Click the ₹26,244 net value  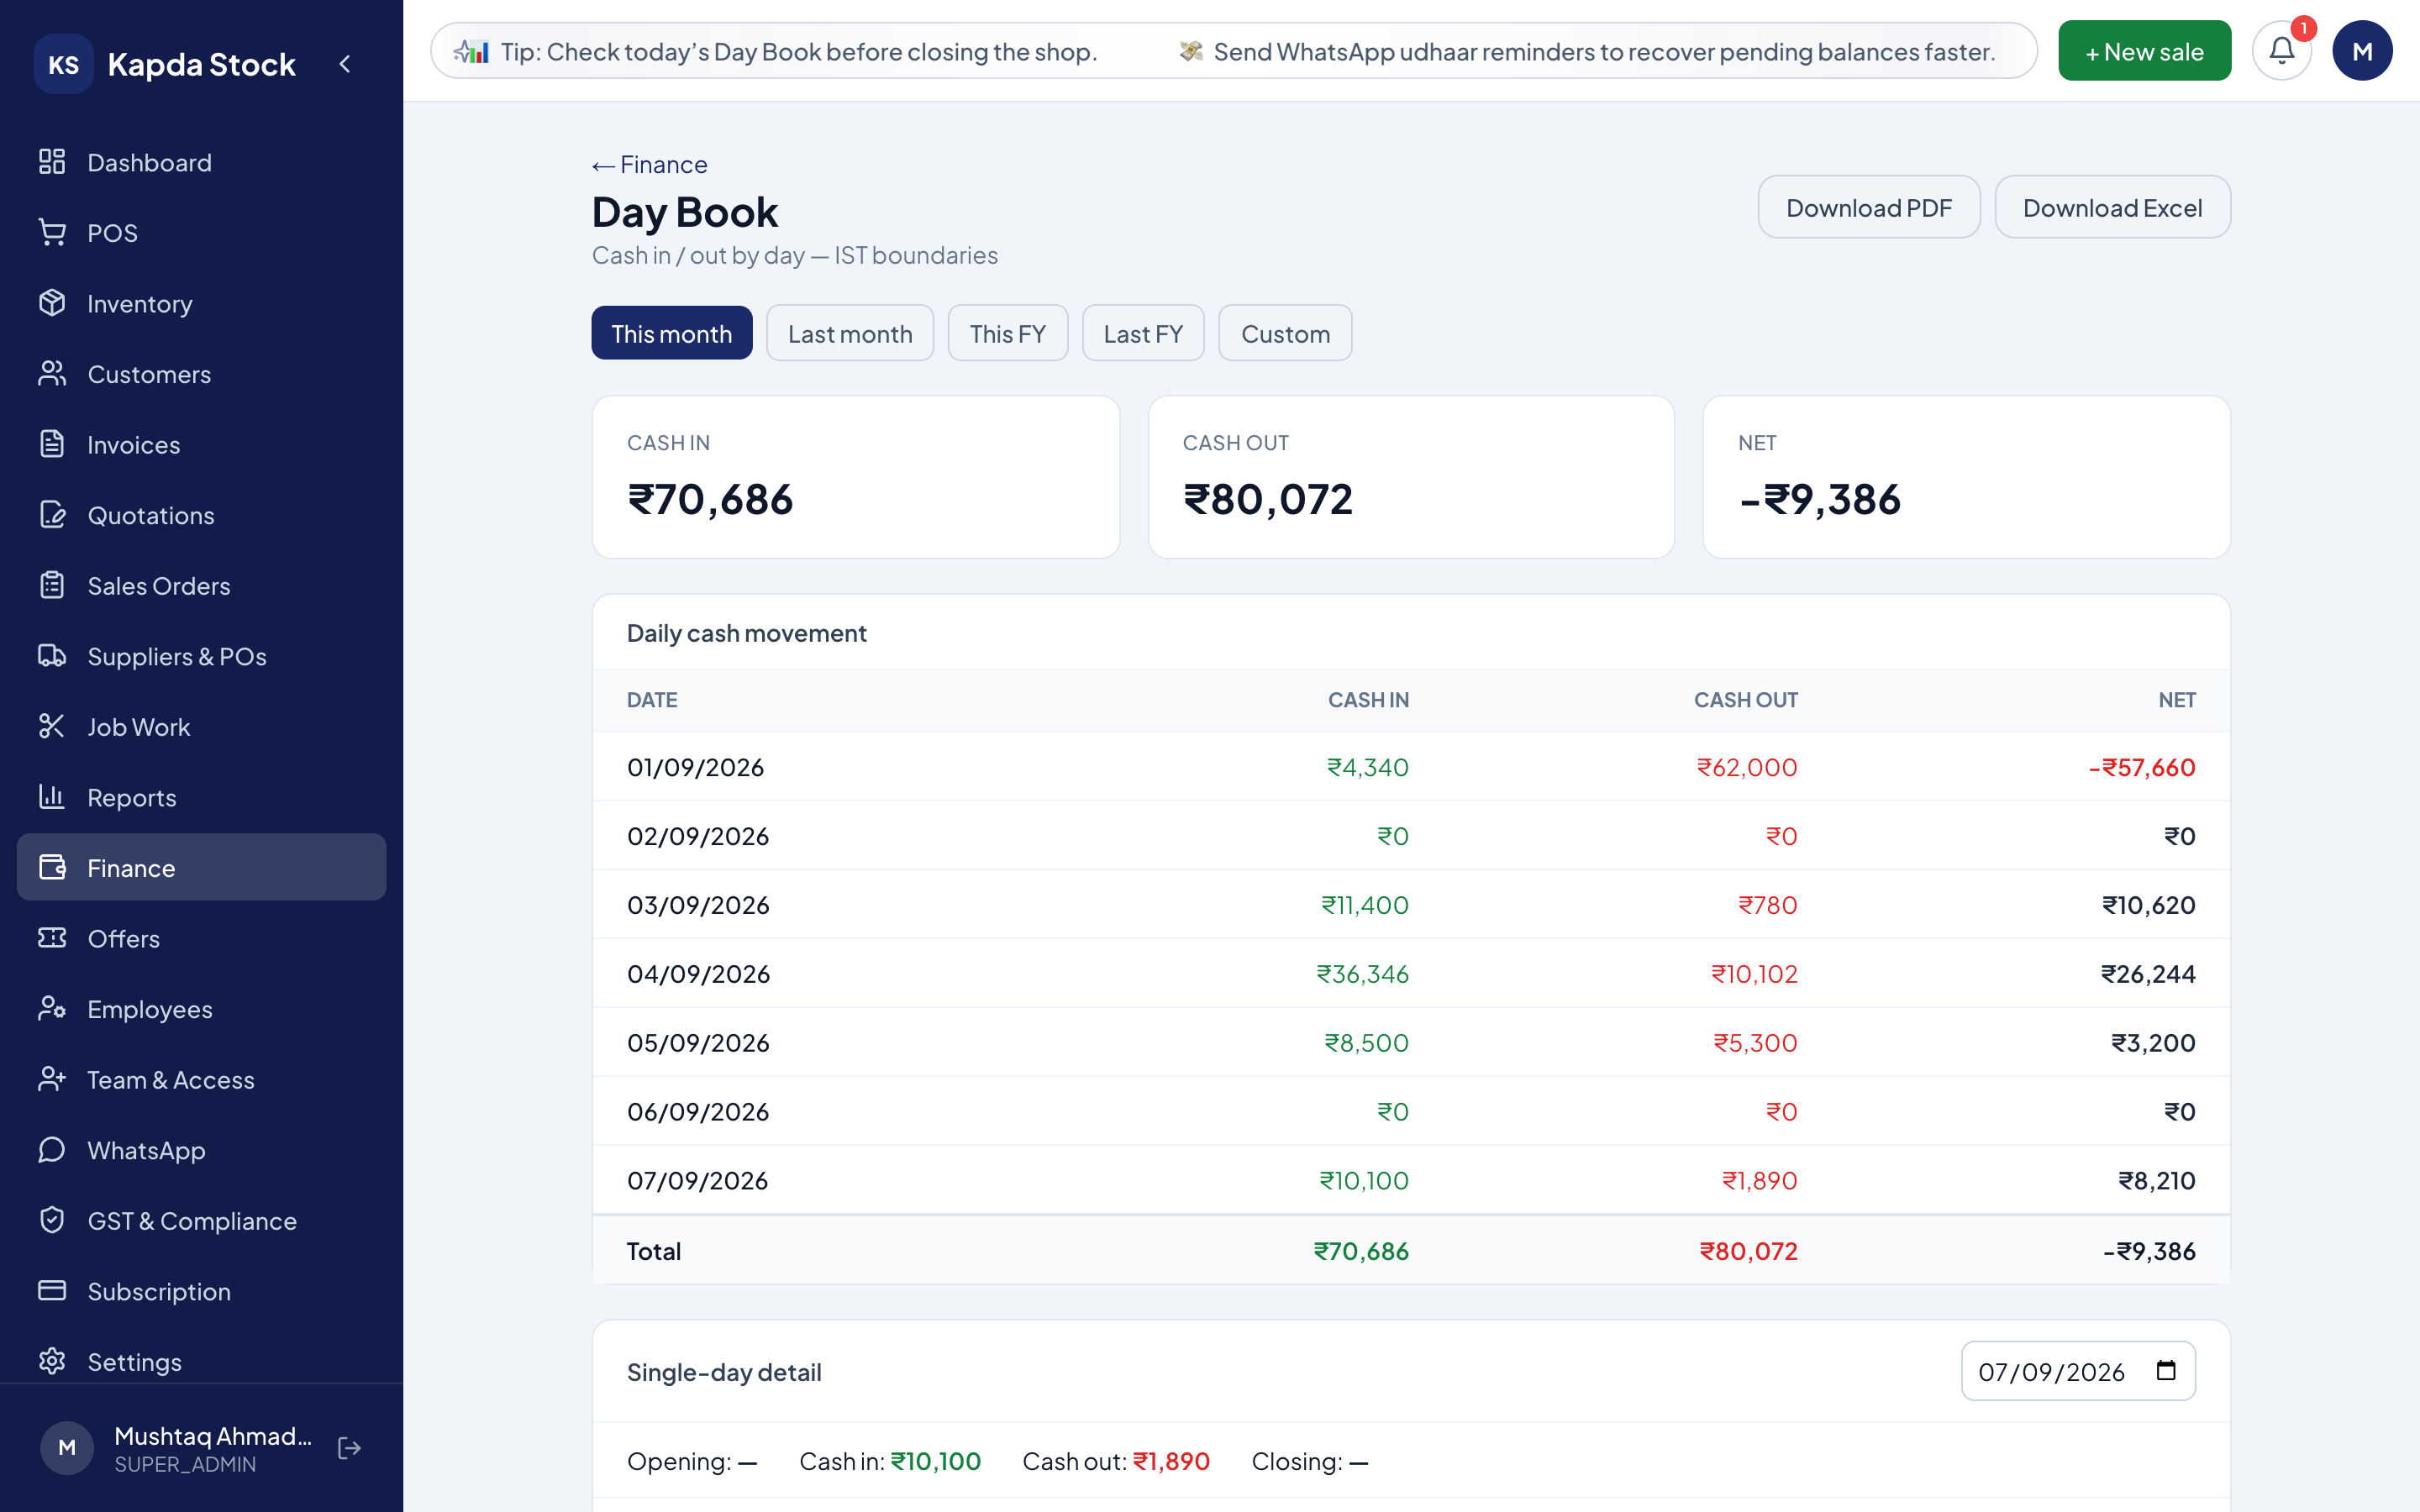pyautogui.click(x=2148, y=974)
